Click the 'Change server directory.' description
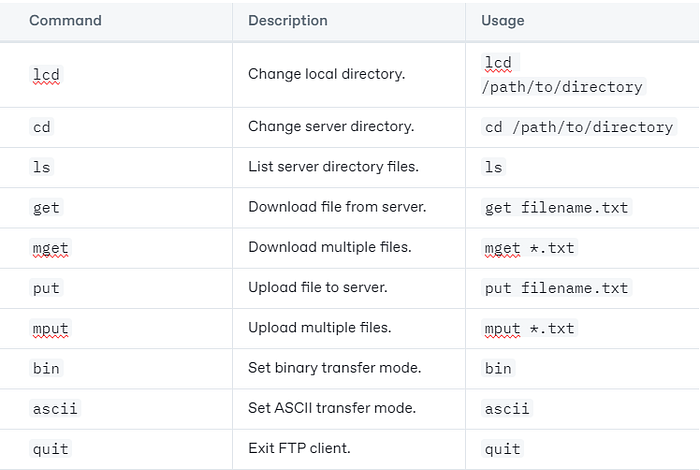 tap(331, 126)
